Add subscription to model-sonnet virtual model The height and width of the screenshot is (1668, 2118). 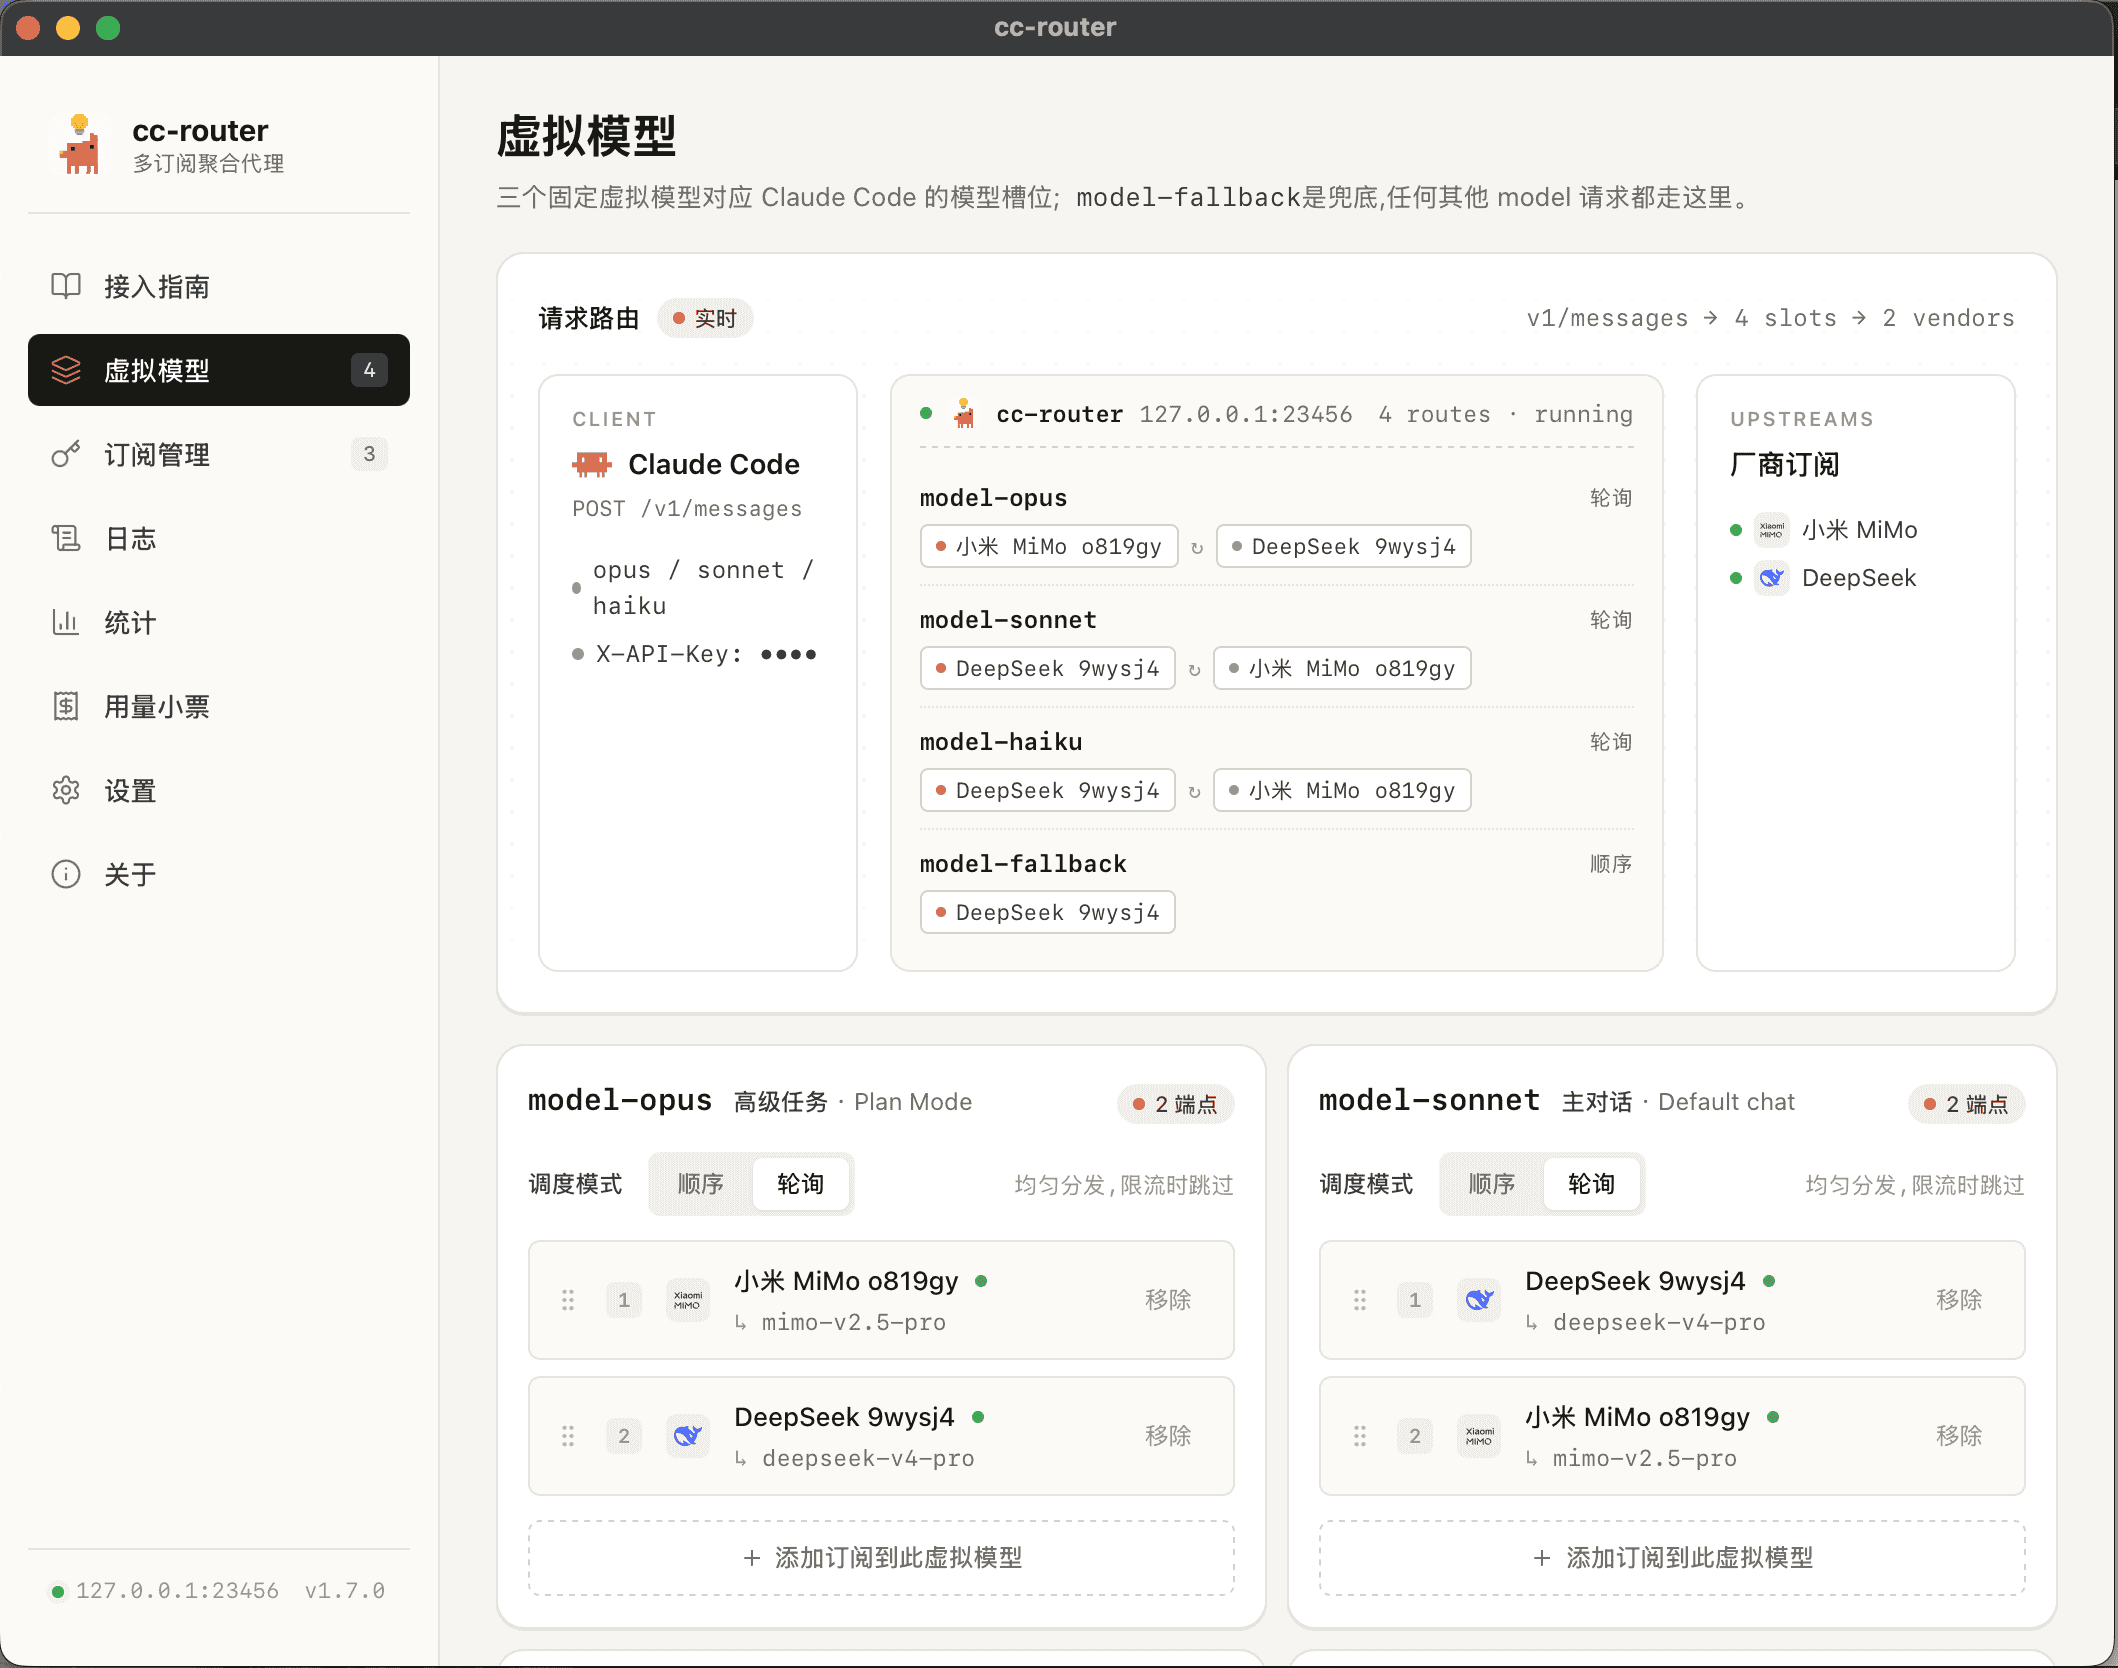coord(1673,1558)
